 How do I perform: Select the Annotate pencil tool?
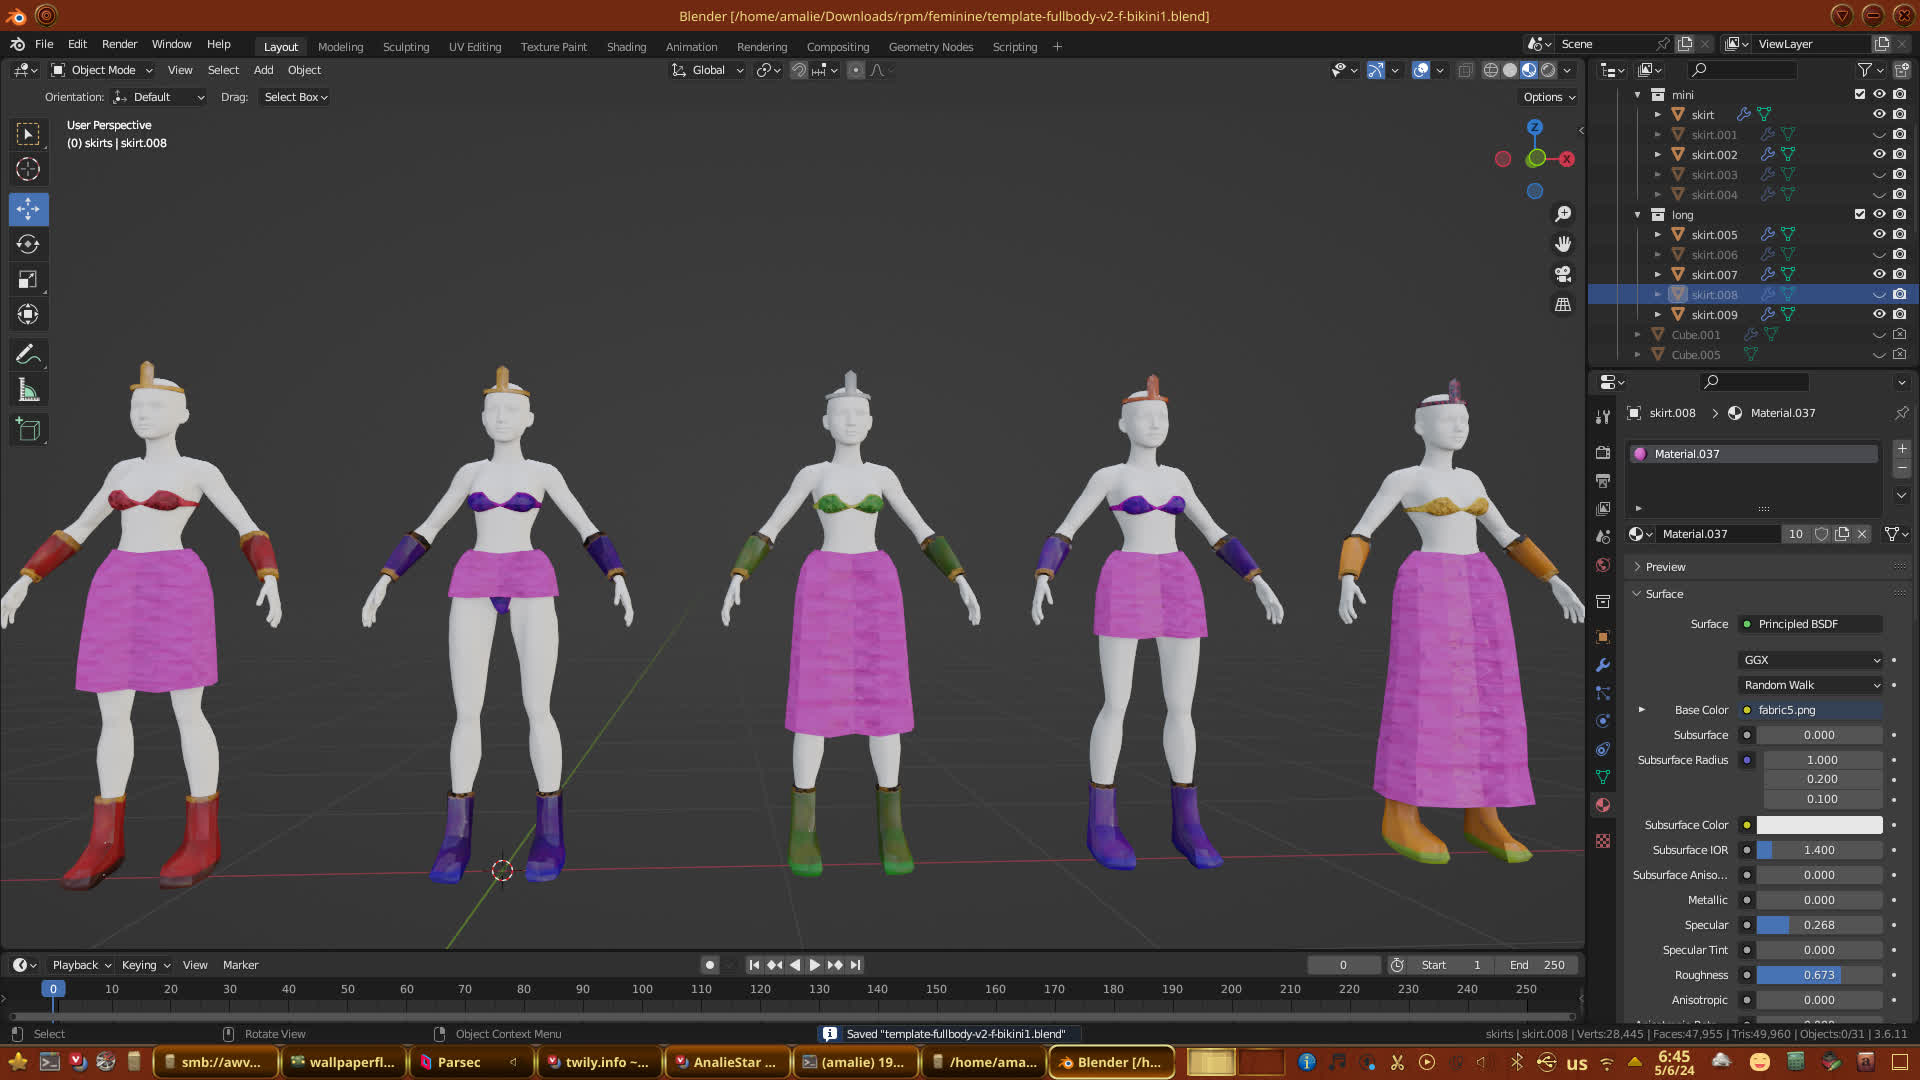click(28, 354)
